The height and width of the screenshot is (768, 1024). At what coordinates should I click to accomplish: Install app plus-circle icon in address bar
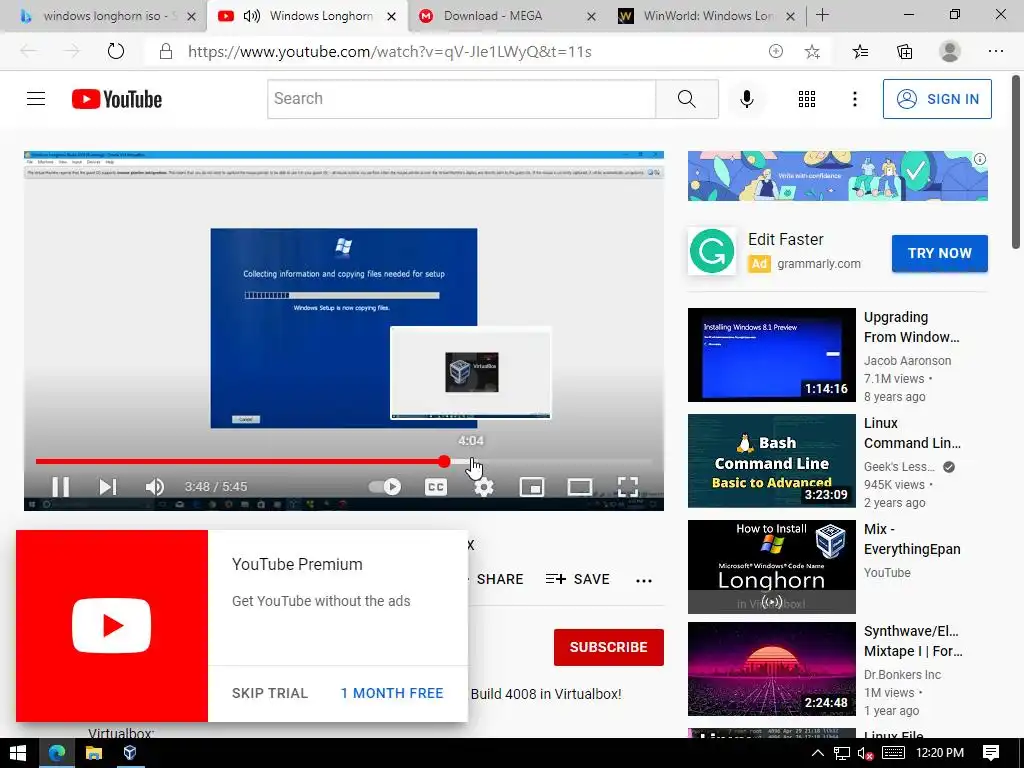(775, 51)
